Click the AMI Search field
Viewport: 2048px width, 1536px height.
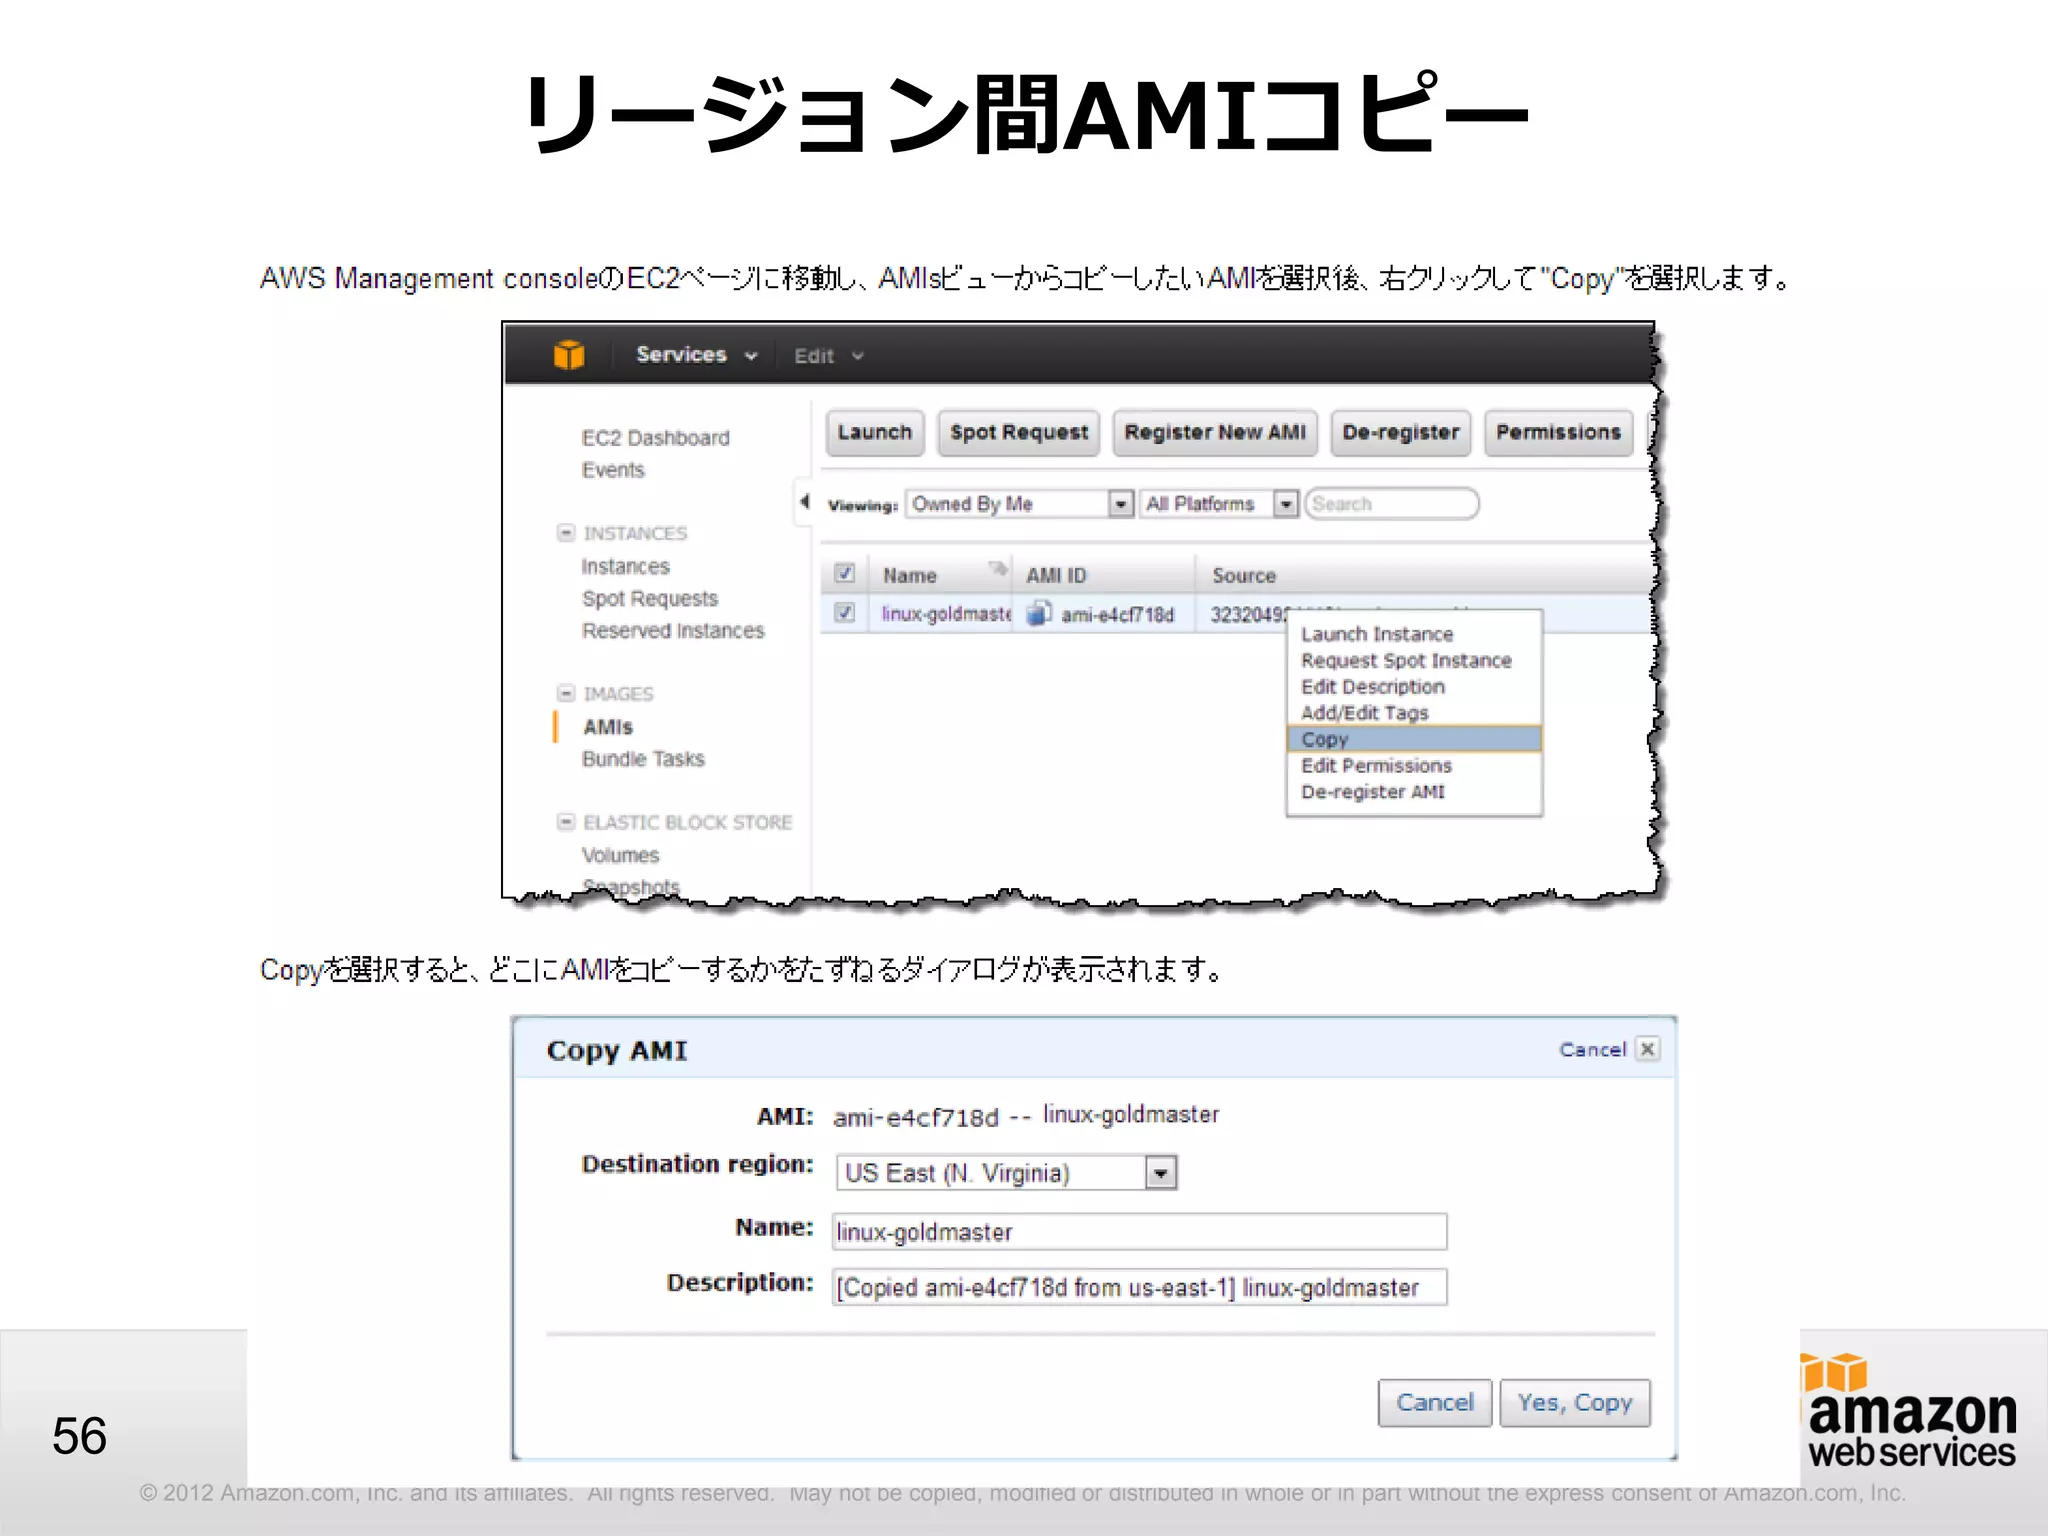(1391, 504)
